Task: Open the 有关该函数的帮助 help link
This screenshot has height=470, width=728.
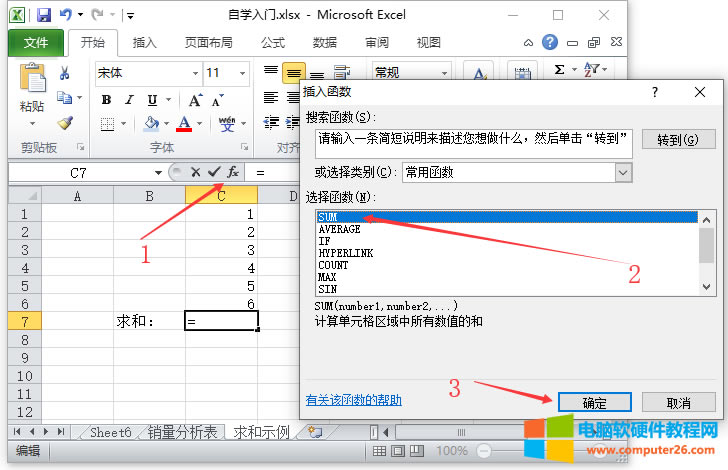Action: coord(354,400)
